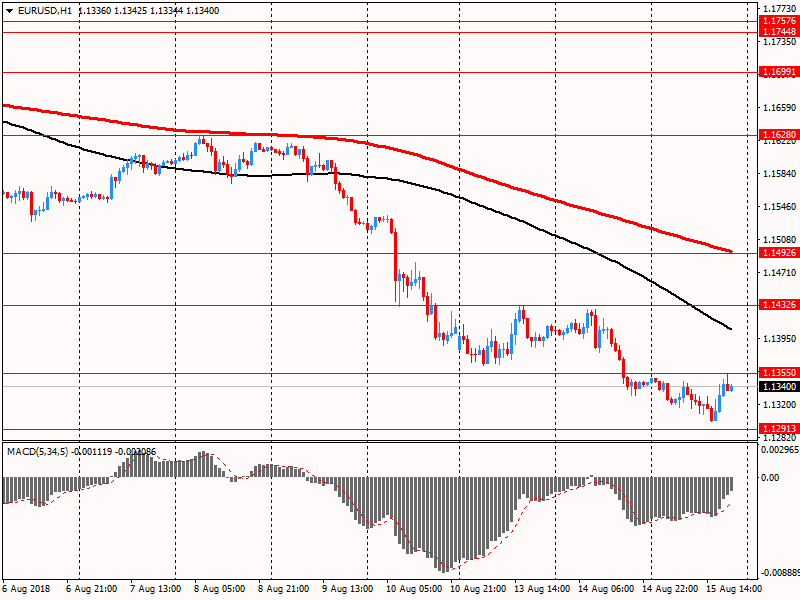Image resolution: width=800 pixels, height=600 pixels.
Task: Select the 1.16991 red price level label
Action: click(779, 72)
